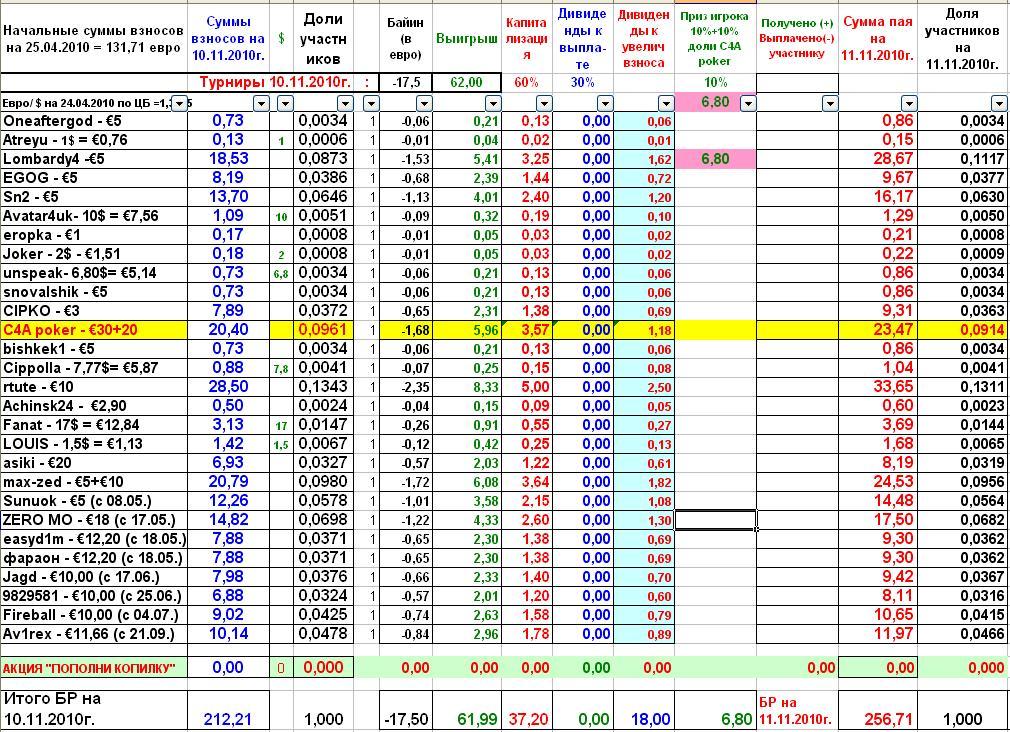Select the -17,5 buy-in cell in the tournaments row
Viewport: 1010px width, 732px height.
tap(406, 82)
